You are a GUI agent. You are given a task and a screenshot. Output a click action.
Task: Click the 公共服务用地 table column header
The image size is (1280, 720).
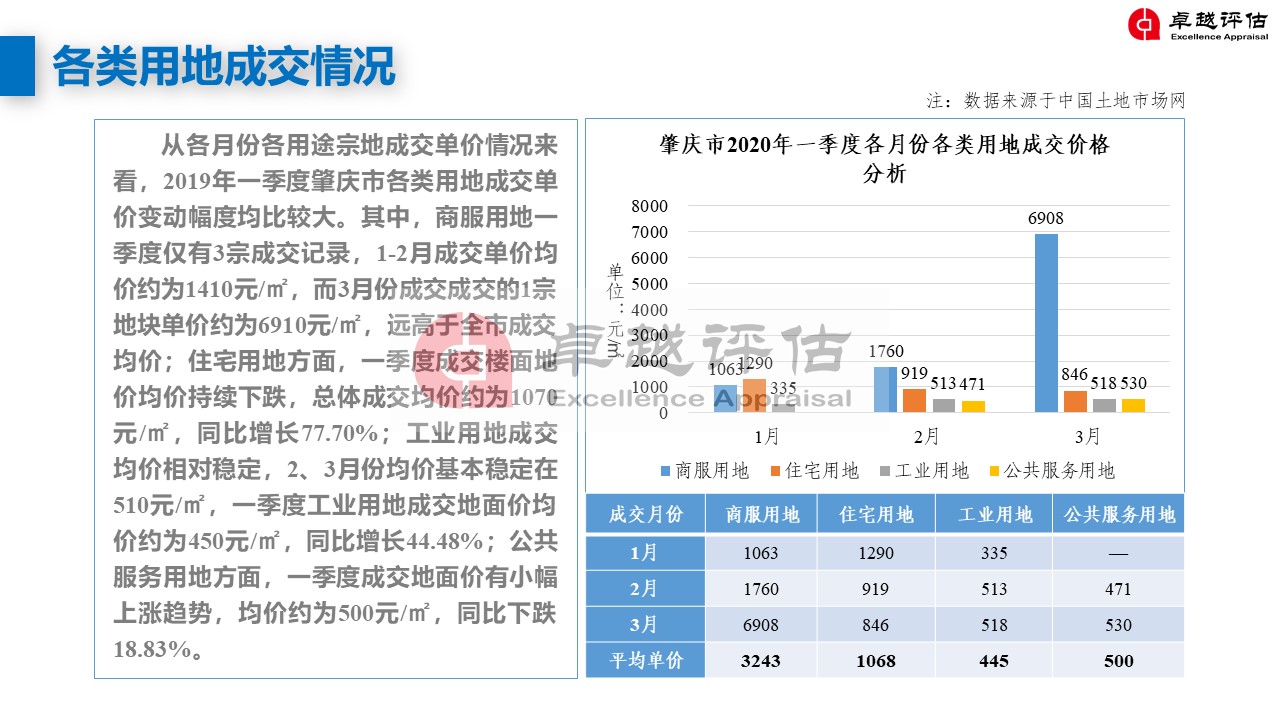point(1118,515)
